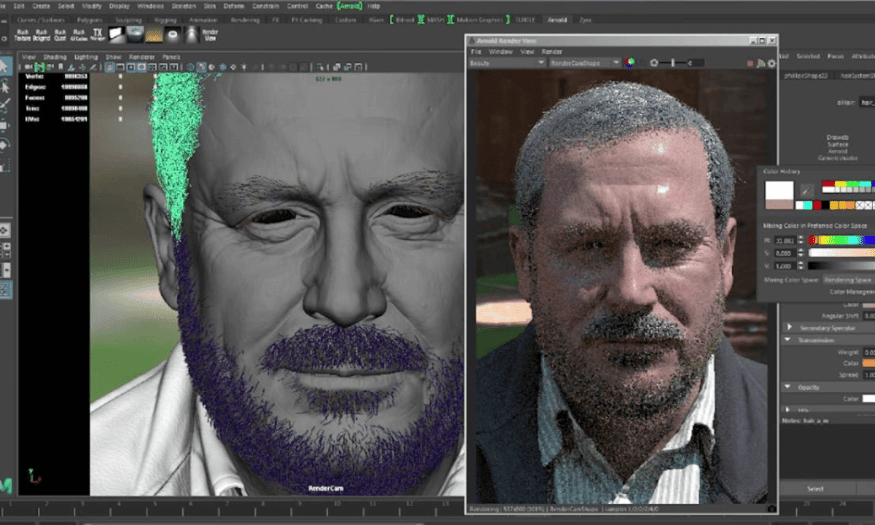Open the TX Manager shelf icon
Screen dimensions: 875x525
(98, 35)
